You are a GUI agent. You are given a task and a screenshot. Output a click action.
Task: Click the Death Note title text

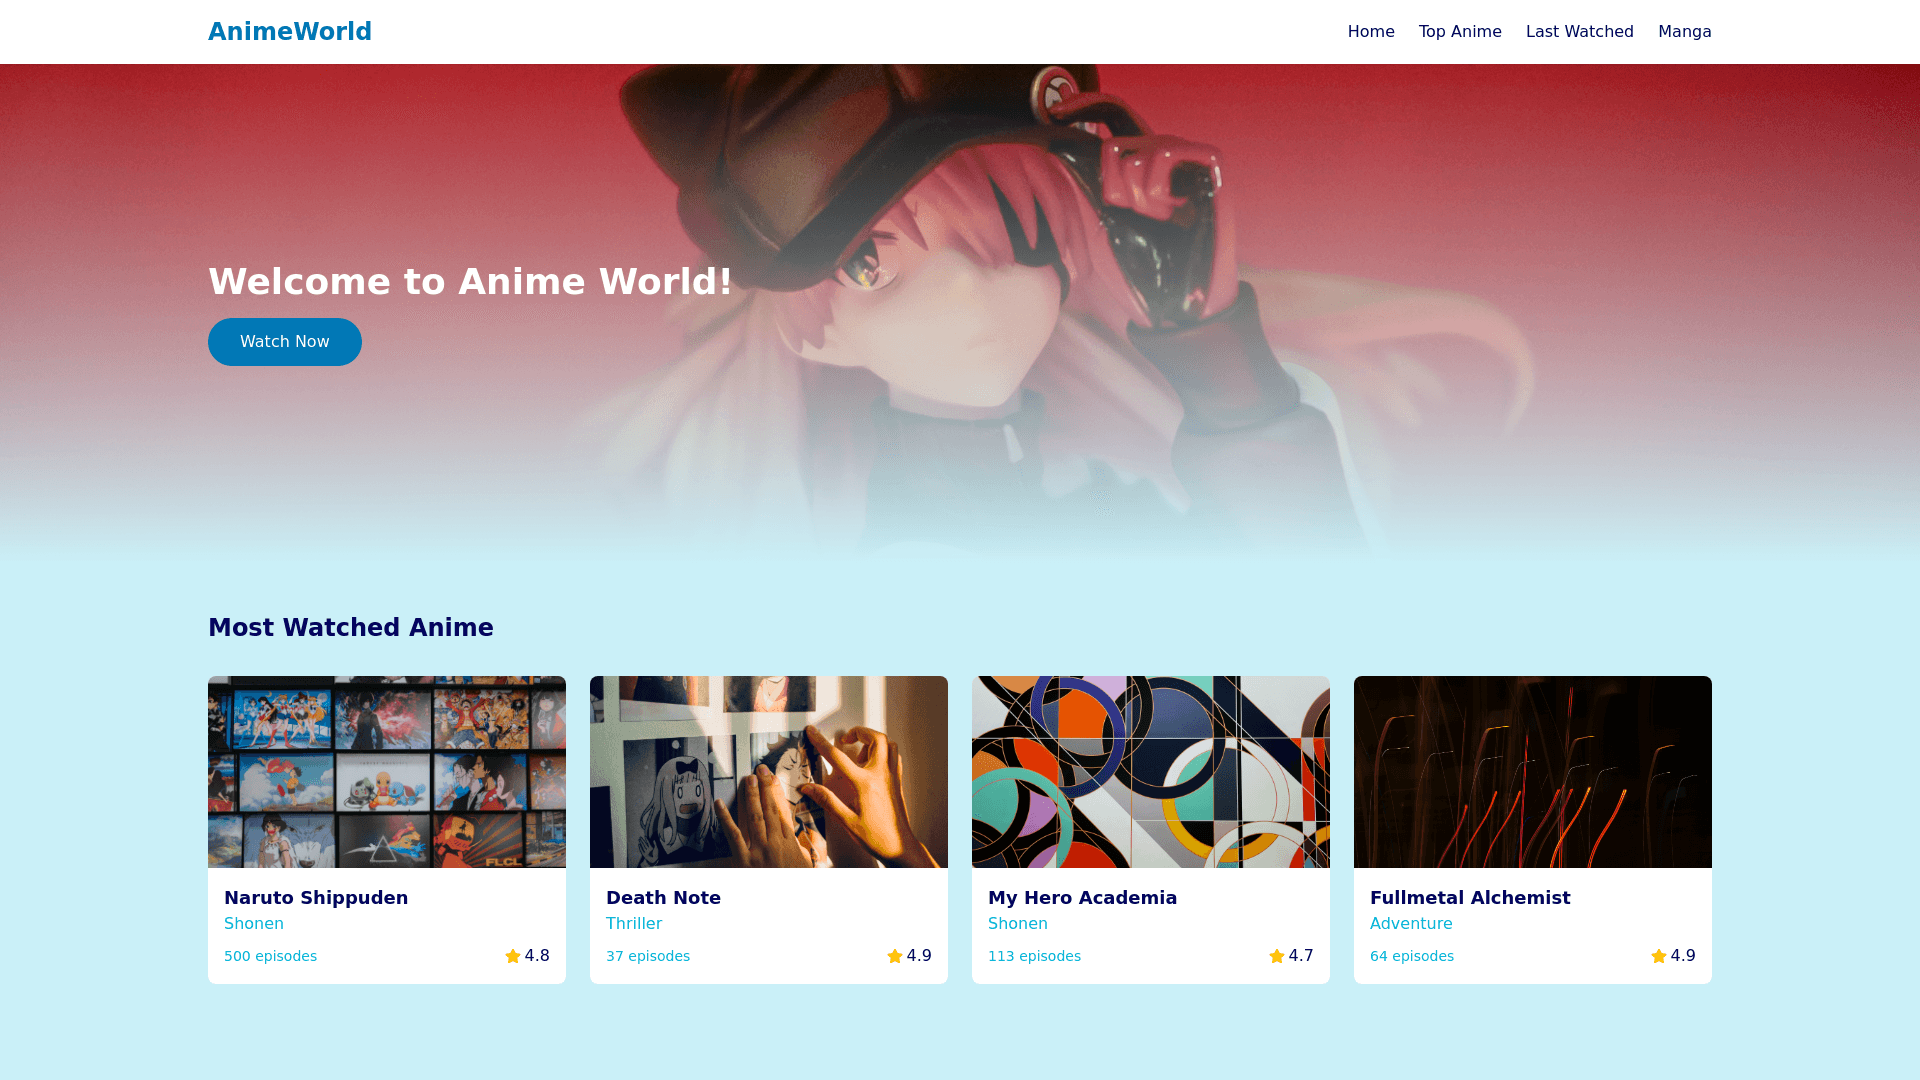663,898
